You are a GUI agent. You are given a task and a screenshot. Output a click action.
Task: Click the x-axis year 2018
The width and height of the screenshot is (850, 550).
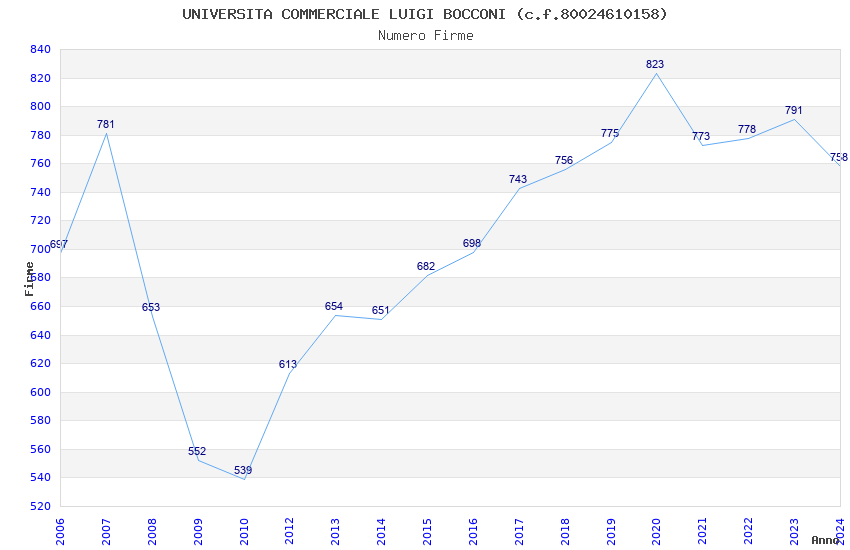pyautogui.click(x=565, y=531)
